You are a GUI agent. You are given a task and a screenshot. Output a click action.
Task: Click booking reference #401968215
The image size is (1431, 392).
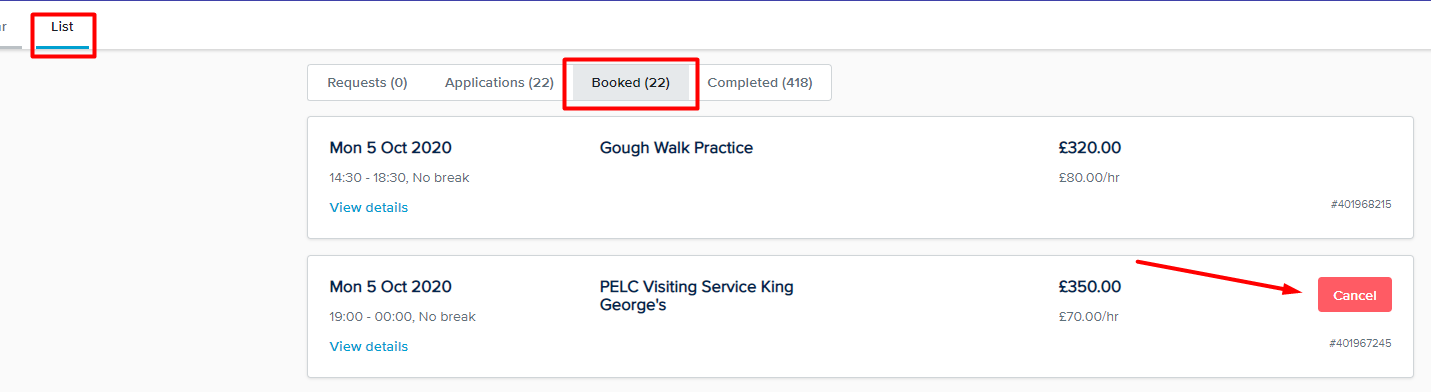(1361, 204)
